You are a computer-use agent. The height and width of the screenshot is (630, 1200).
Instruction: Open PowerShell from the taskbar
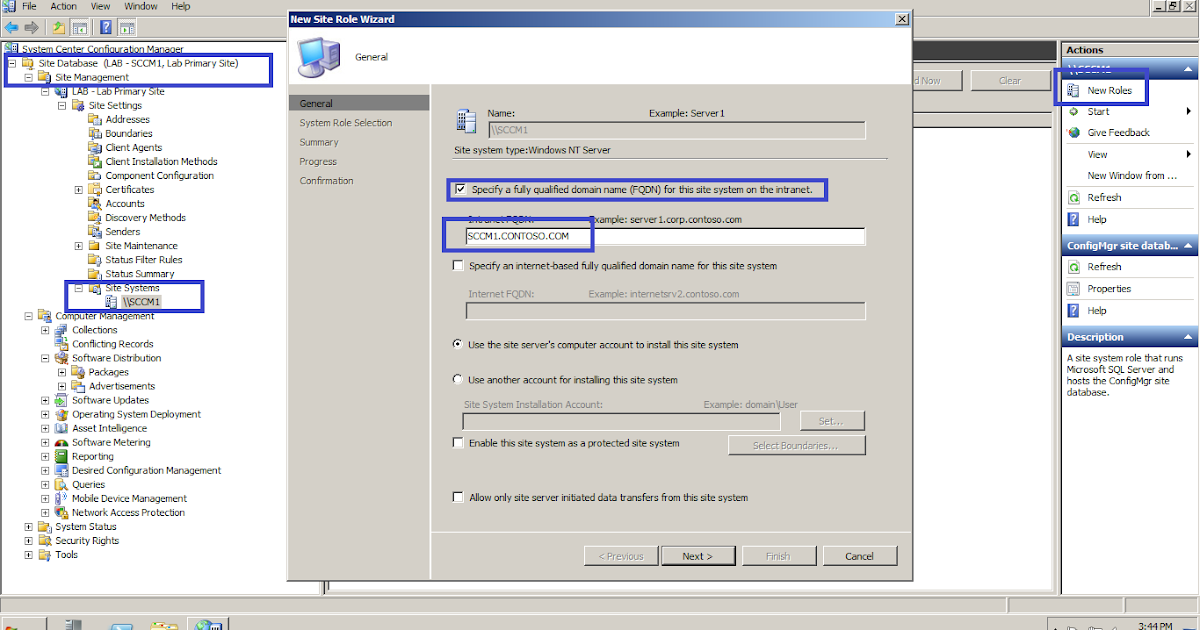pos(120,622)
